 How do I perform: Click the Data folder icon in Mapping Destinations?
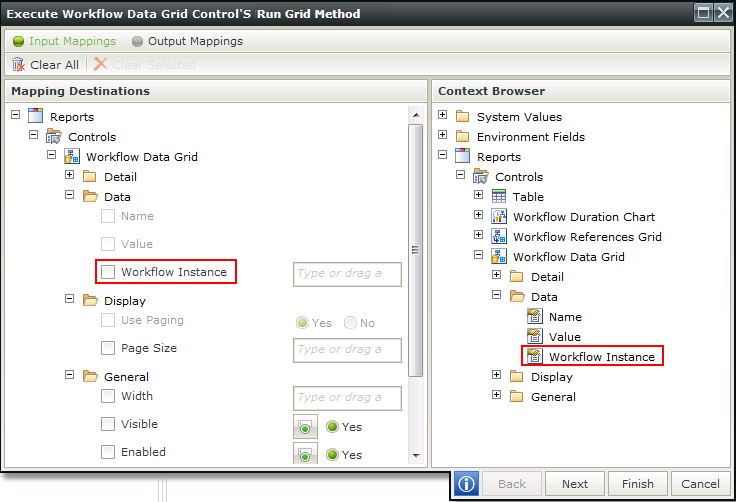tap(90, 196)
